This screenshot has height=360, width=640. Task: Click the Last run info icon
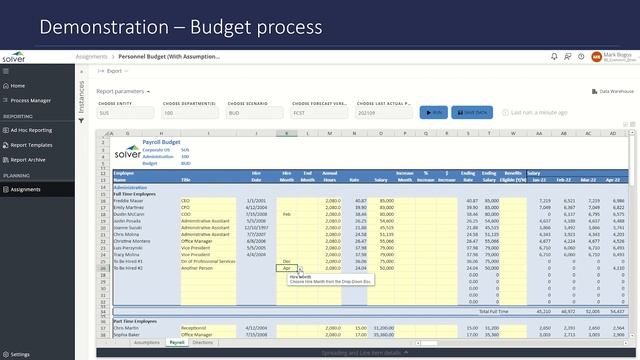[505, 113]
